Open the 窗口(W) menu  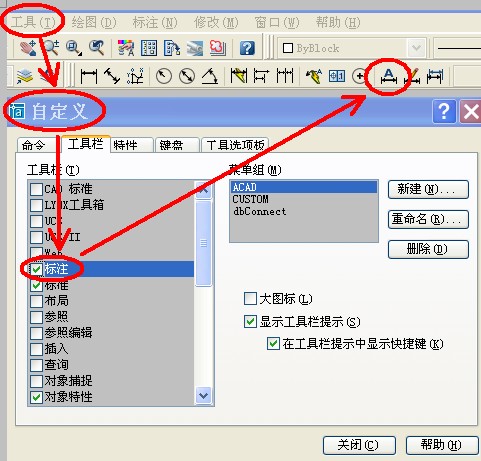point(277,22)
